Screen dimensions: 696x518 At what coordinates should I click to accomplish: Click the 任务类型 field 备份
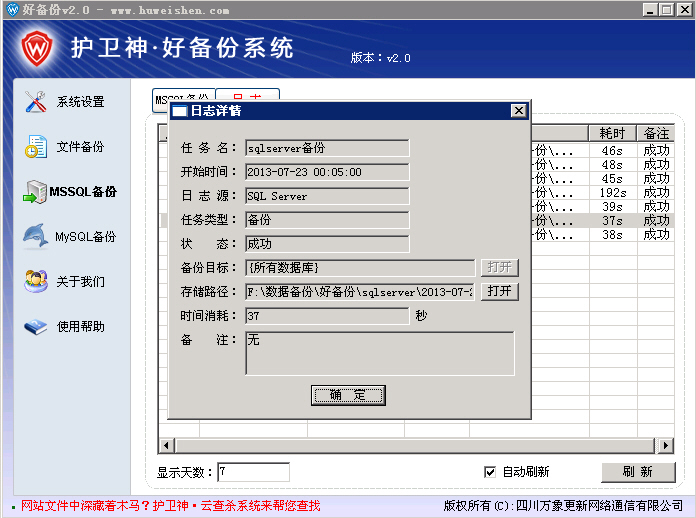point(327,220)
